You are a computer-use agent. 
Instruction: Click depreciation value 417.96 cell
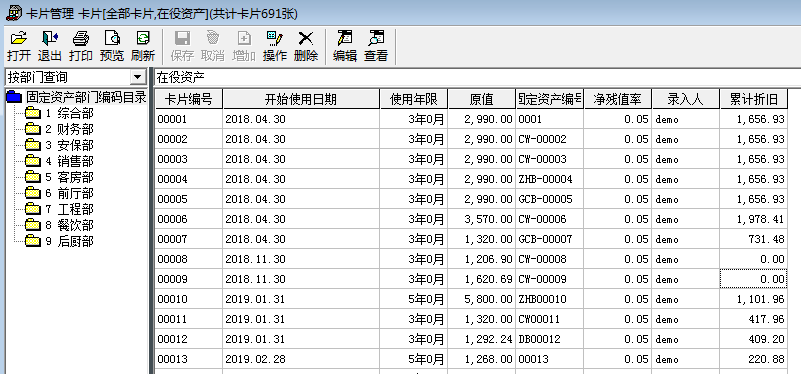point(753,319)
